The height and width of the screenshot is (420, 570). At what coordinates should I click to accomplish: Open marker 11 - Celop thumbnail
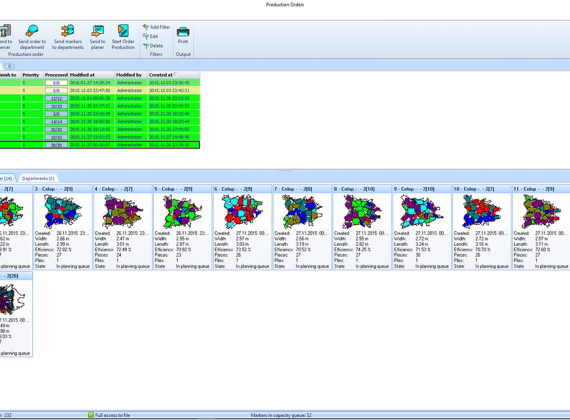[x=541, y=211]
